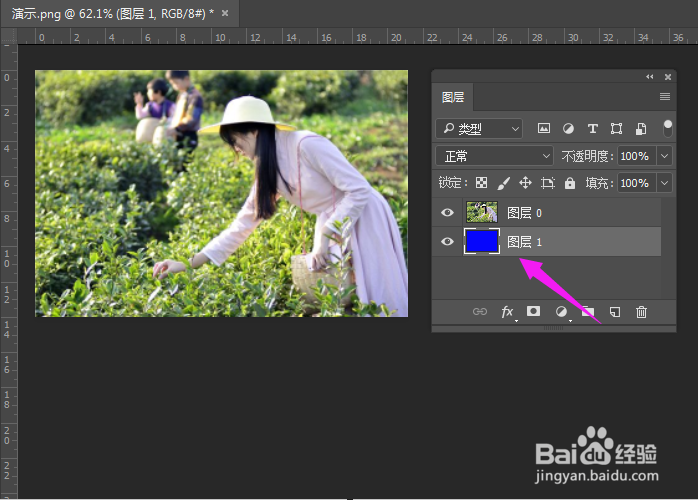Lock position move-arrows icon
The image size is (698, 500).
tap(525, 183)
